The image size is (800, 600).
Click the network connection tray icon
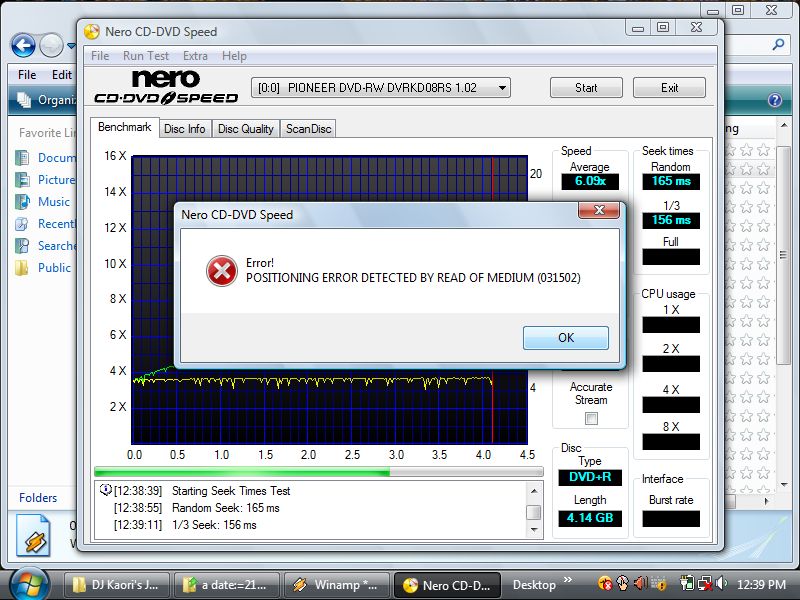point(705,584)
